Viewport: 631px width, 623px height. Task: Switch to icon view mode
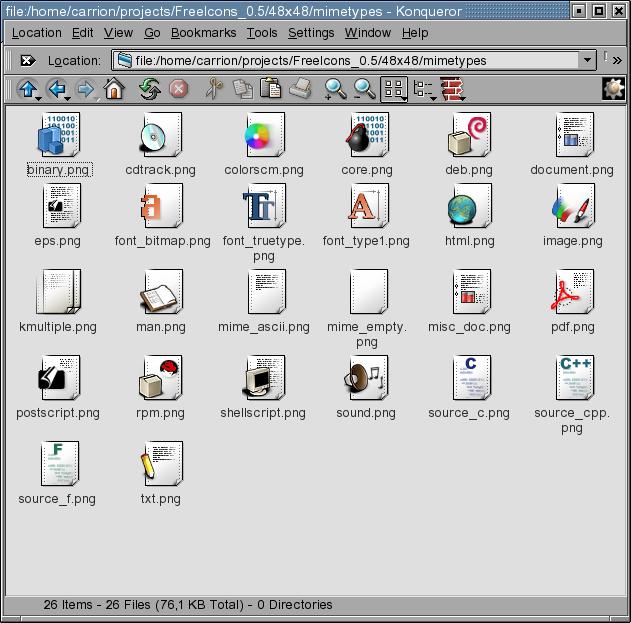(x=394, y=89)
